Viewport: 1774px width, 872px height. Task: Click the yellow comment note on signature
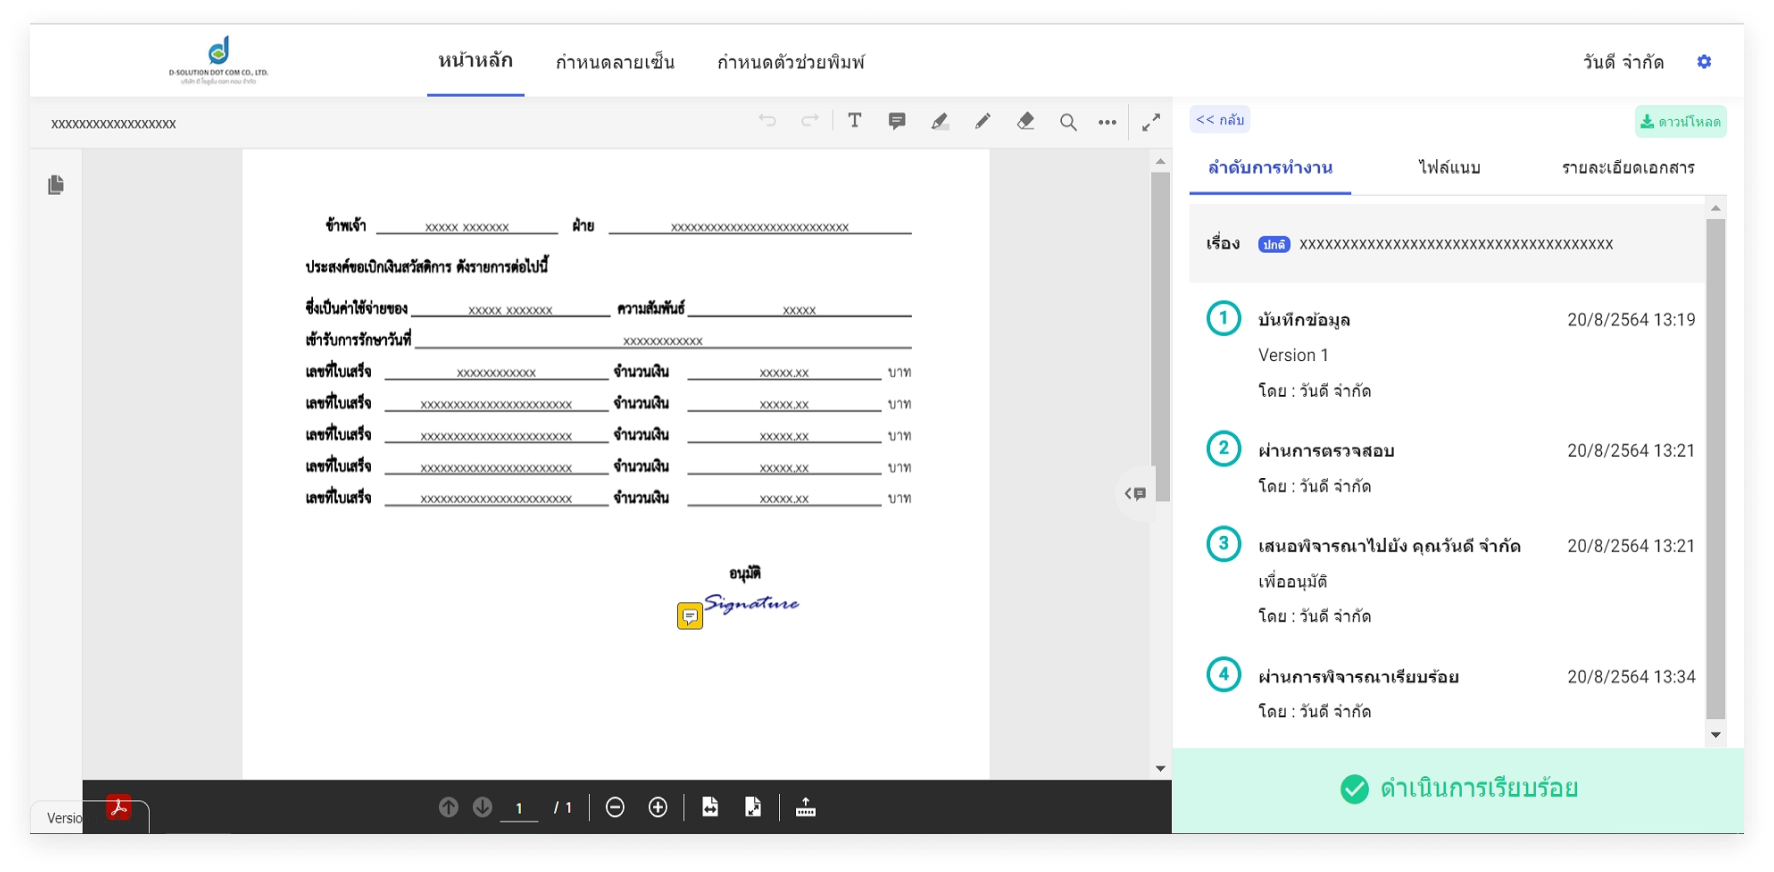(690, 616)
